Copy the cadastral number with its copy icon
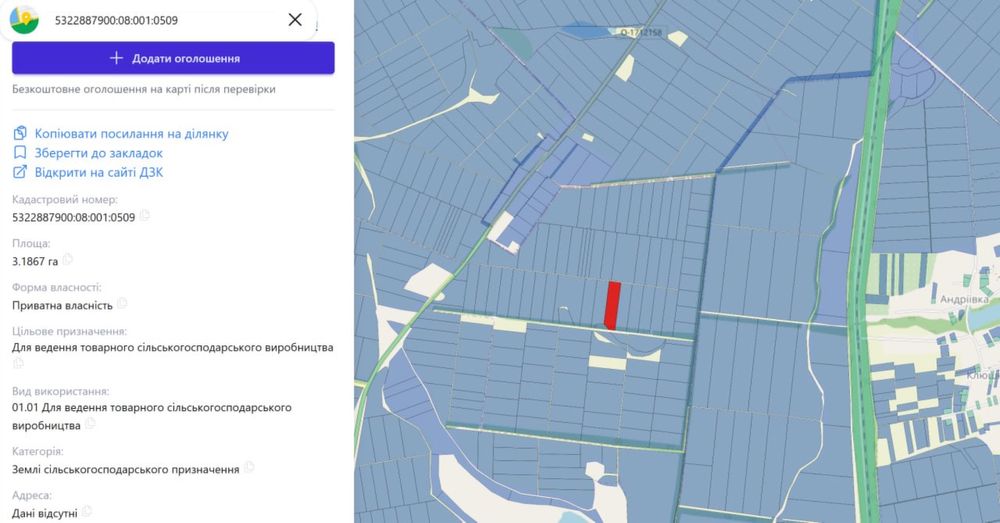The width and height of the screenshot is (1000, 523). 145,216
